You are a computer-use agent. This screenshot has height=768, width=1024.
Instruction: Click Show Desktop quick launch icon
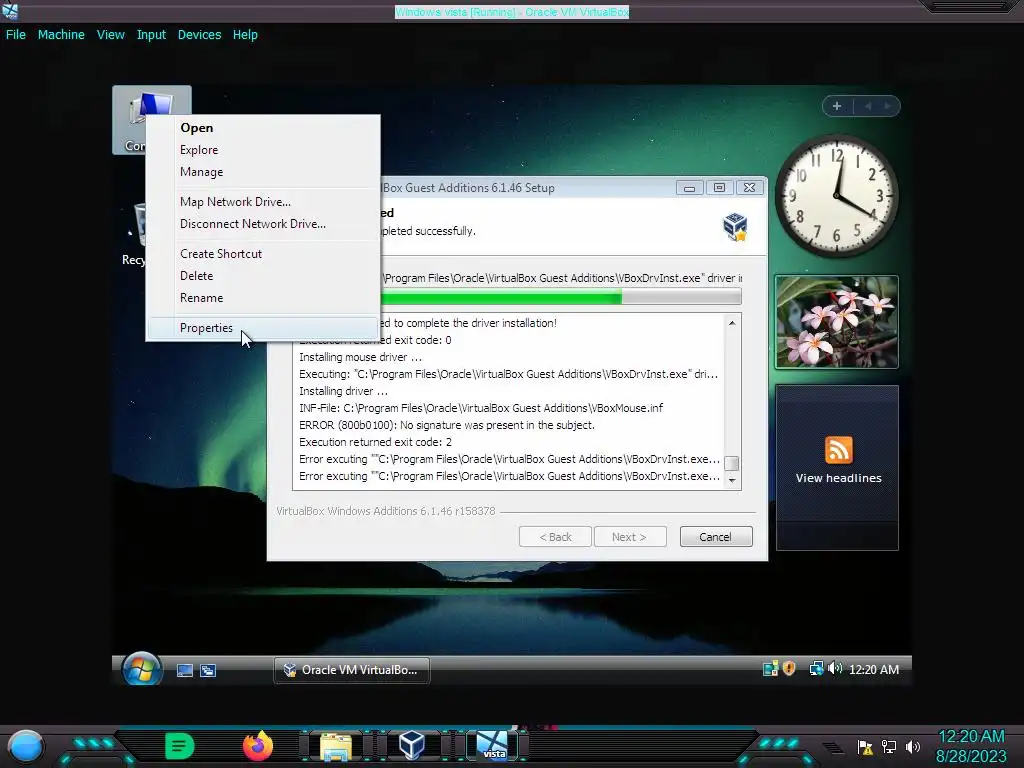click(185, 670)
